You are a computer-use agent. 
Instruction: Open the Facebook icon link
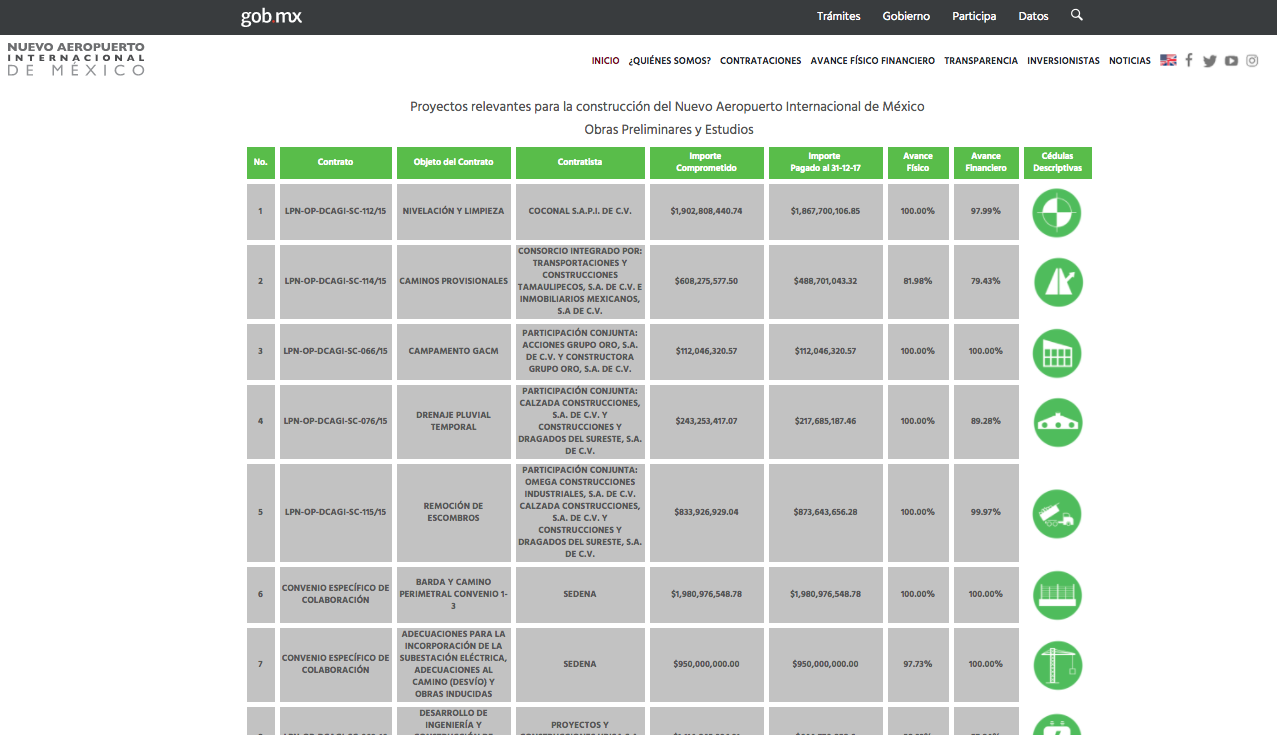[x=1189, y=60]
